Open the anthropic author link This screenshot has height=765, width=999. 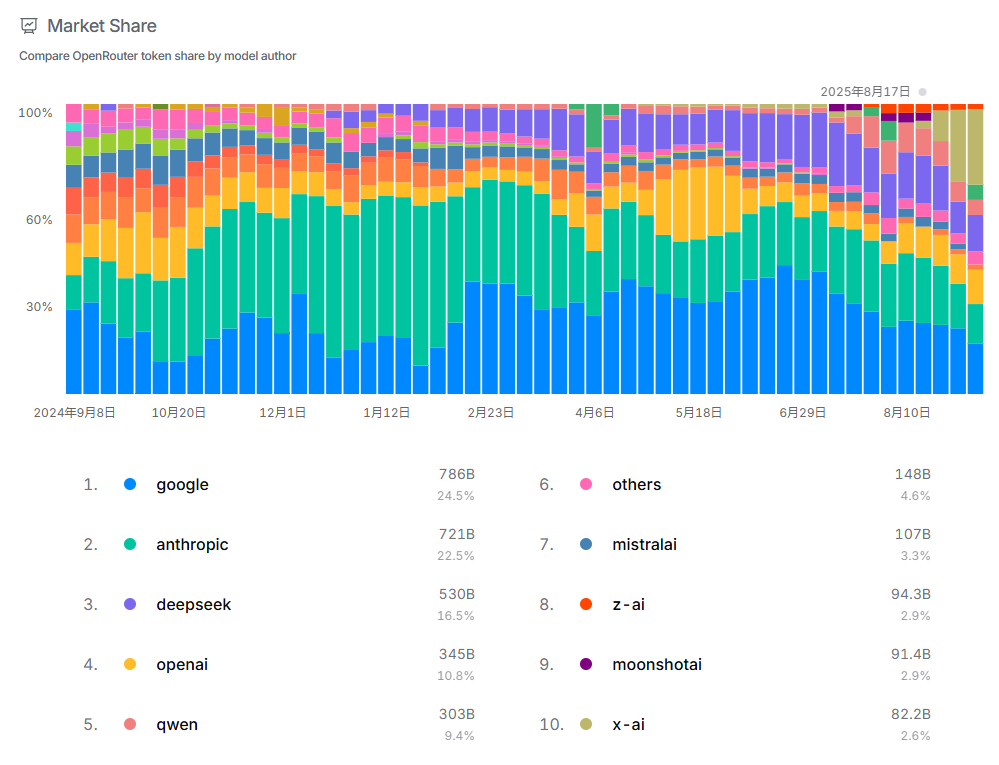pyautogui.click(x=192, y=545)
